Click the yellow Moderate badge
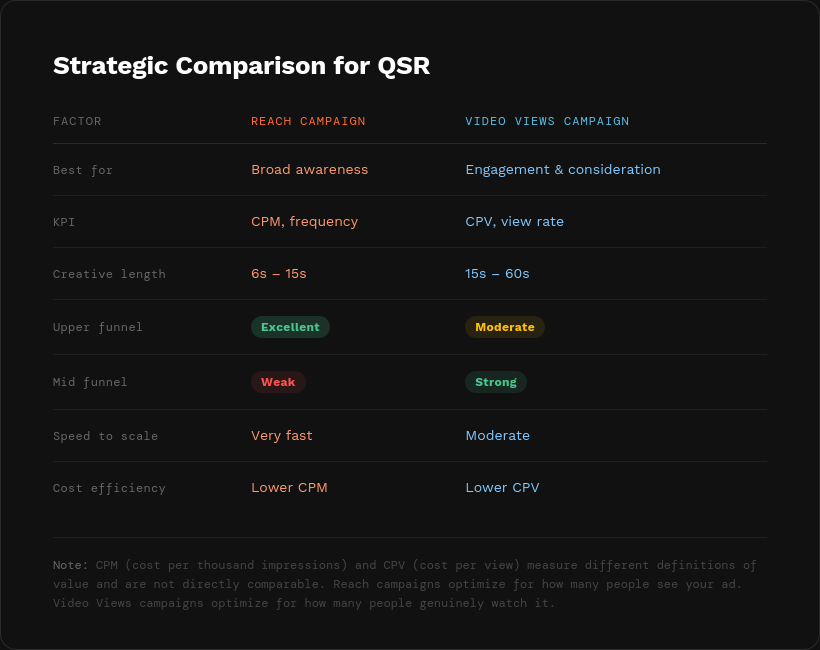Image resolution: width=820 pixels, height=650 pixels. 505,327
